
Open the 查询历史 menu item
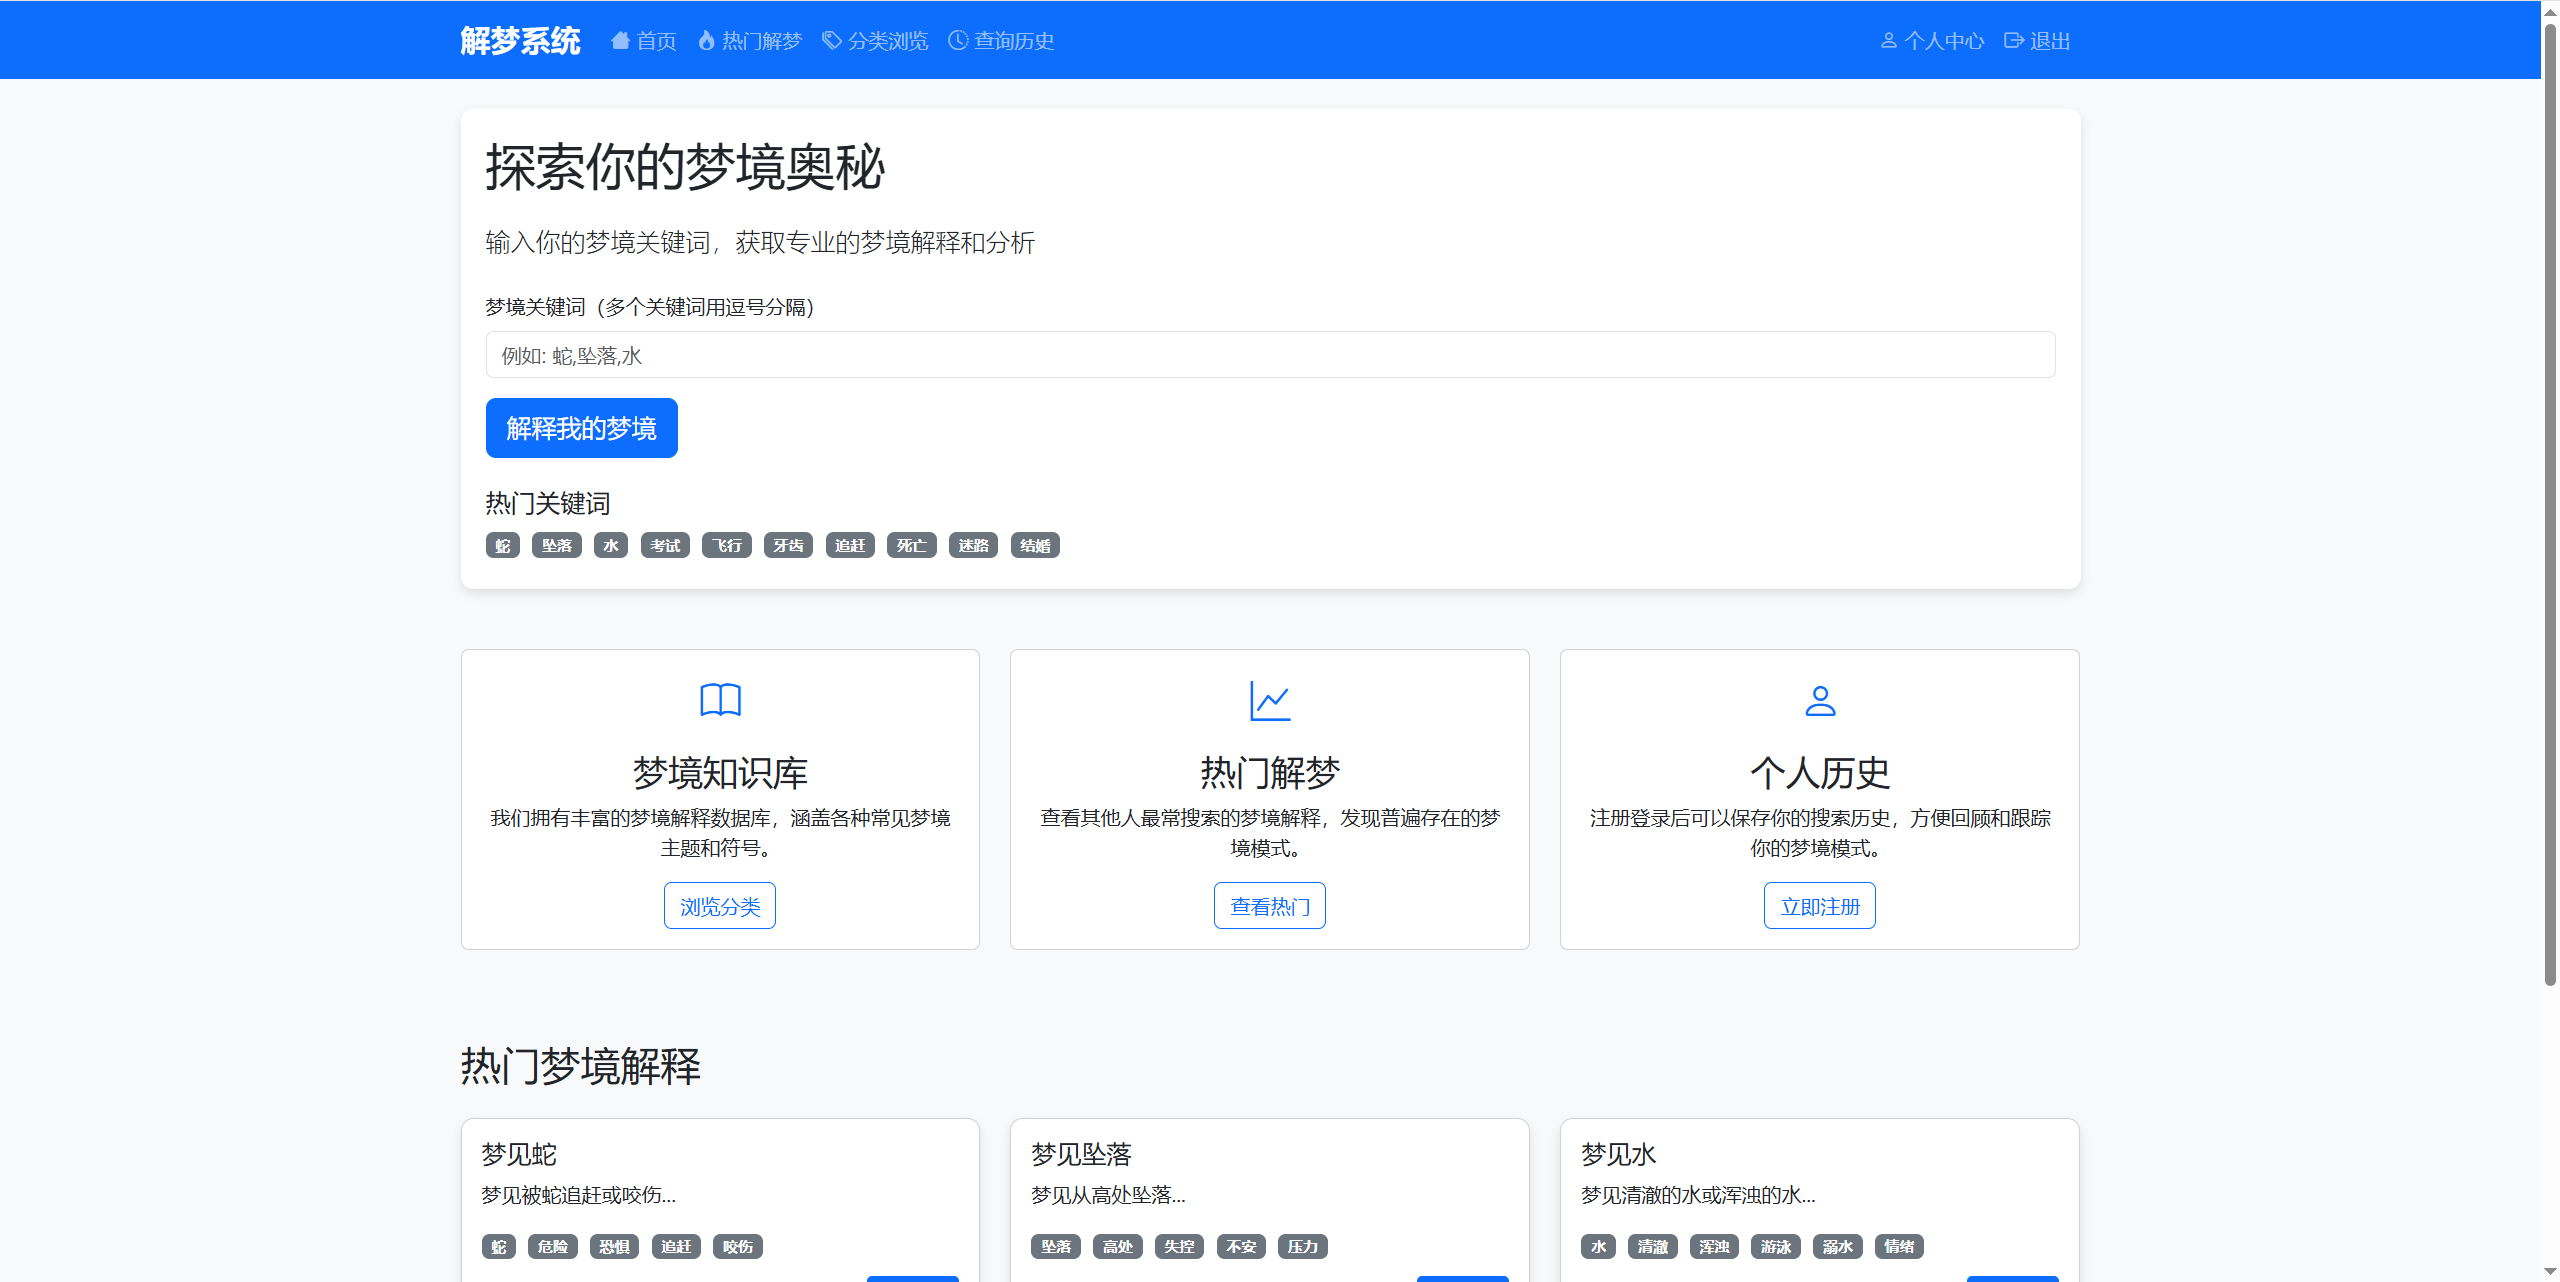[1013, 41]
